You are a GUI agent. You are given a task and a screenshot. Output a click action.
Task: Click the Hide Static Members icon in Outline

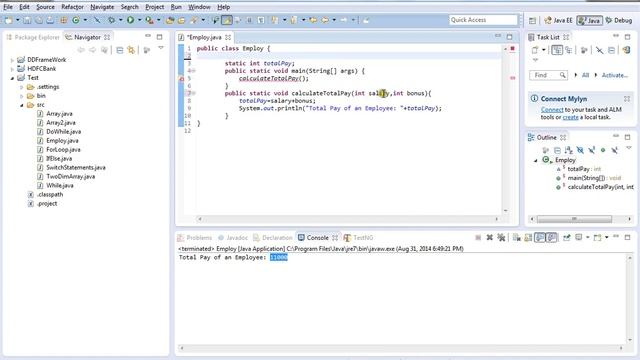coord(591,150)
